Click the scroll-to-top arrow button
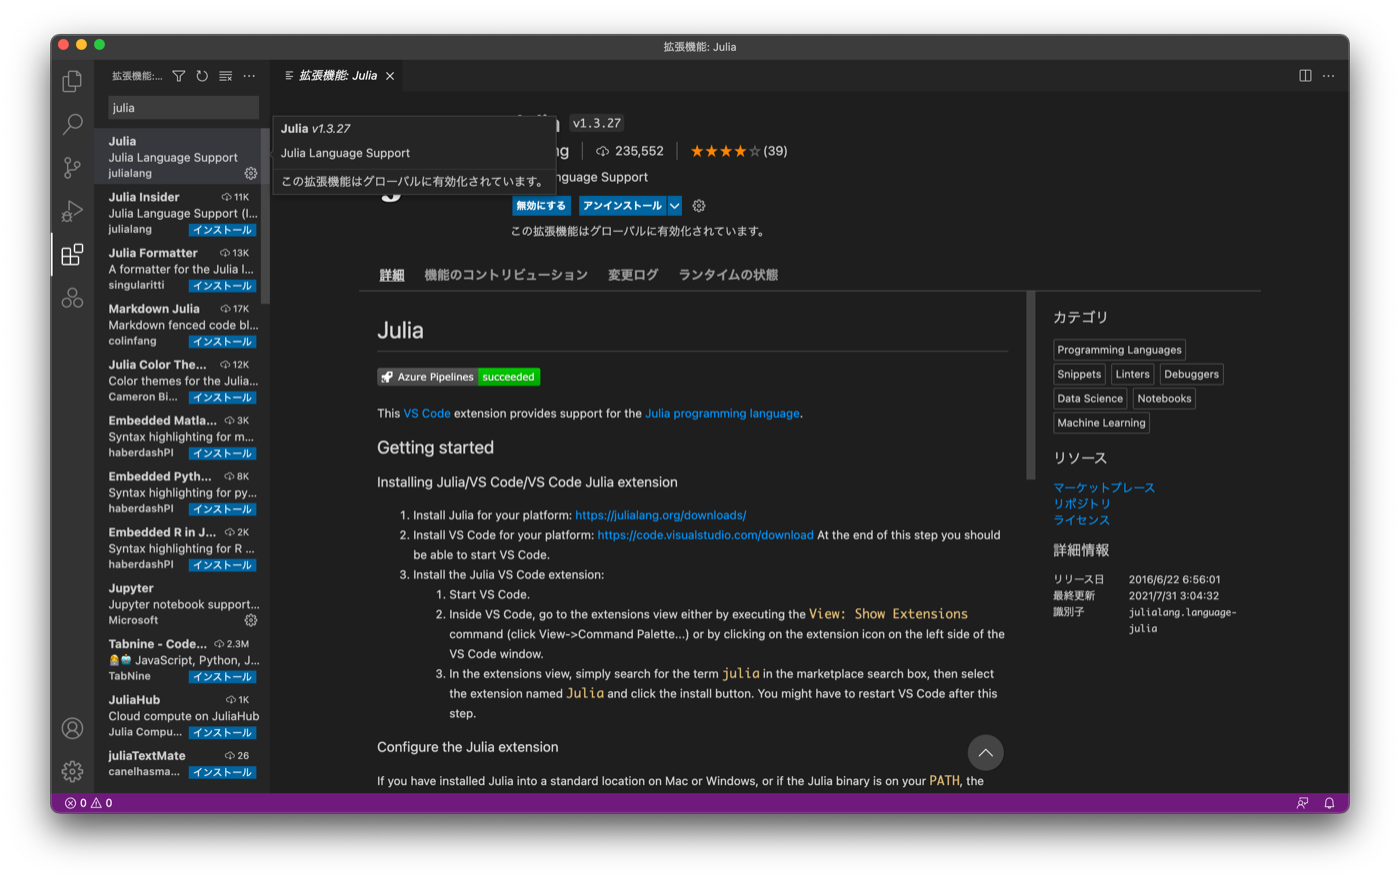This screenshot has height=880, width=1400. click(x=985, y=753)
